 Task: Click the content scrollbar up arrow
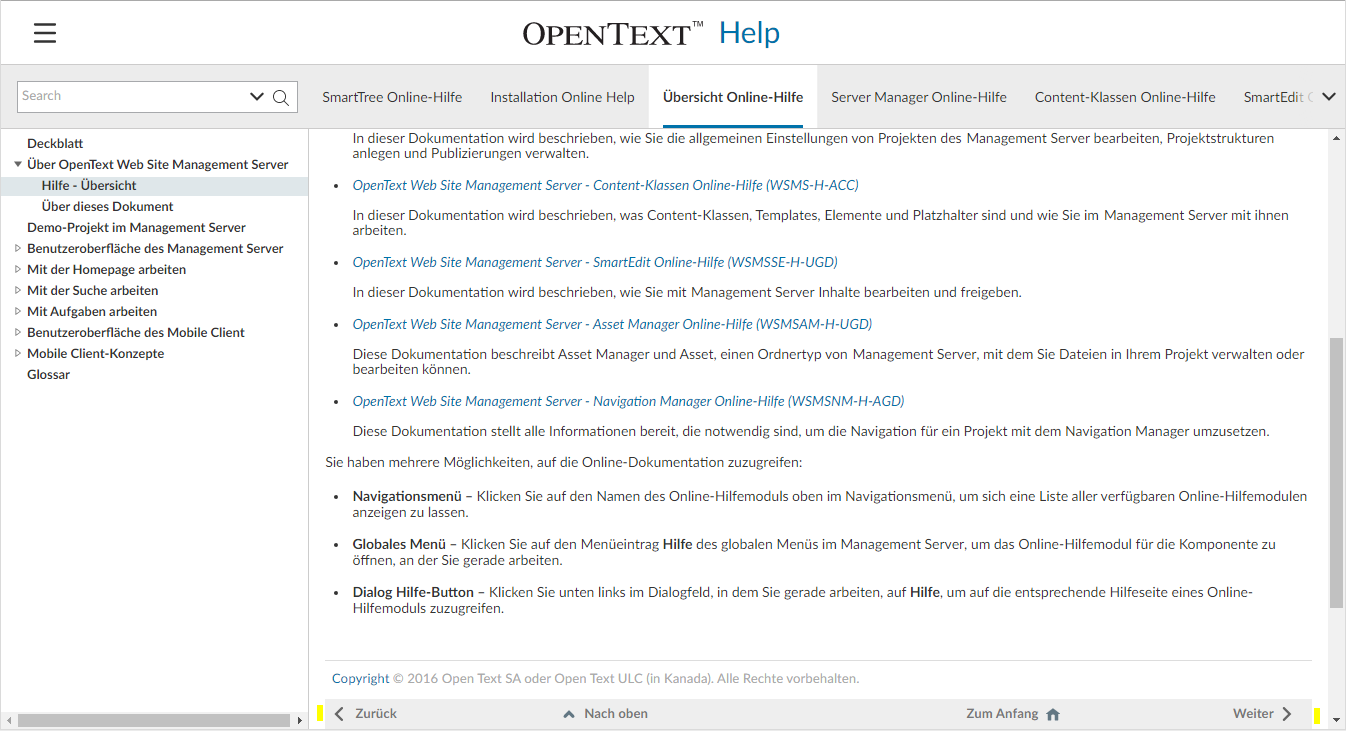click(x=1336, y=137)
